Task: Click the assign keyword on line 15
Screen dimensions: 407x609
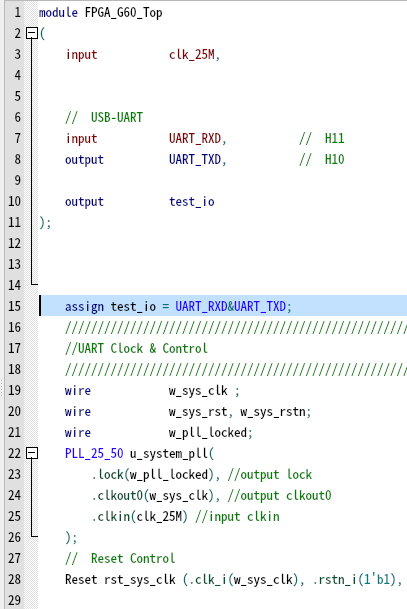Action: click(x=84, y=306)
